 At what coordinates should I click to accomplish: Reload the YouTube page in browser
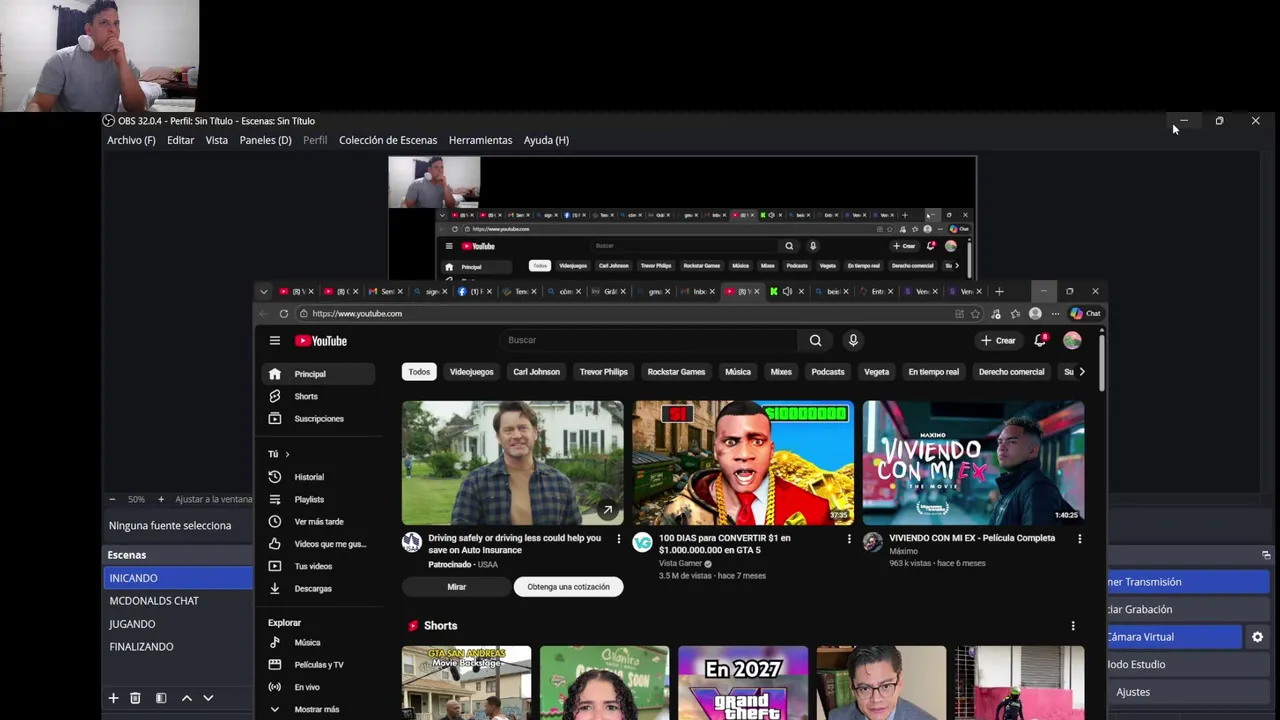tap(284, 314)
